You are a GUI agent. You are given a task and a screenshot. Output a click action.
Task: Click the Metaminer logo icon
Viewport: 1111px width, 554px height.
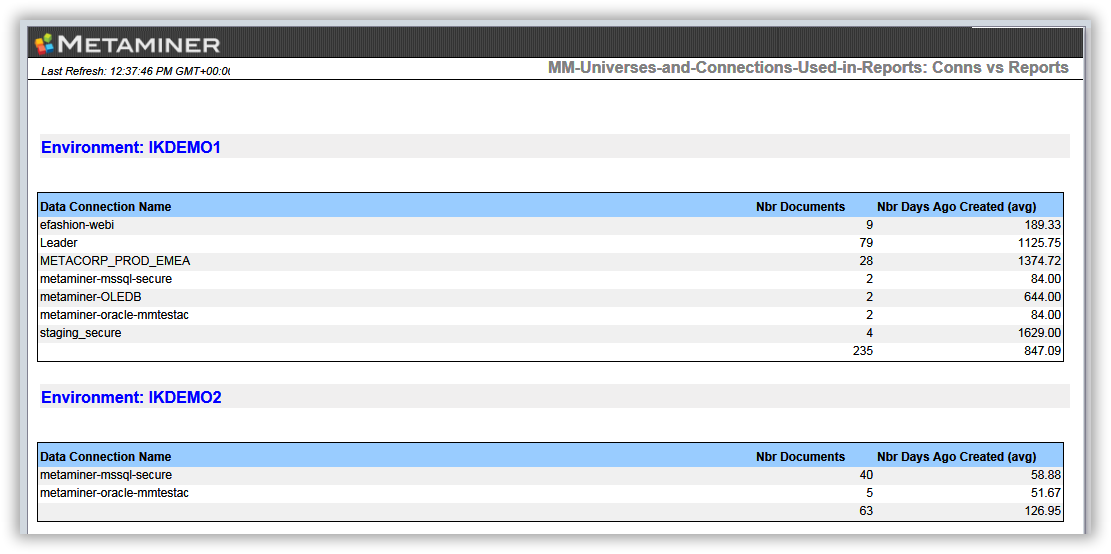click(45, 45)
